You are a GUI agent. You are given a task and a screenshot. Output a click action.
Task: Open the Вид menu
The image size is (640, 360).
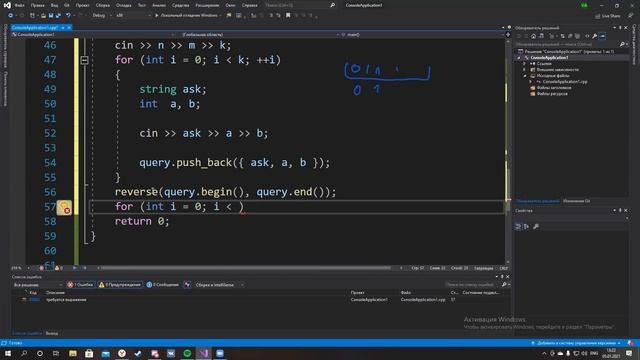pyautogui.click(x=54, y=5)
